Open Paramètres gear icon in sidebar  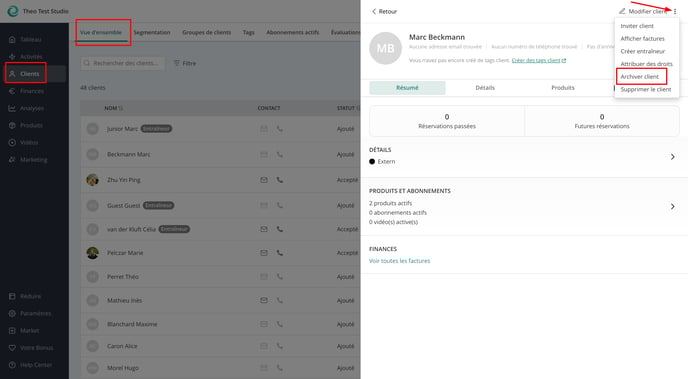tap(12, 313)
